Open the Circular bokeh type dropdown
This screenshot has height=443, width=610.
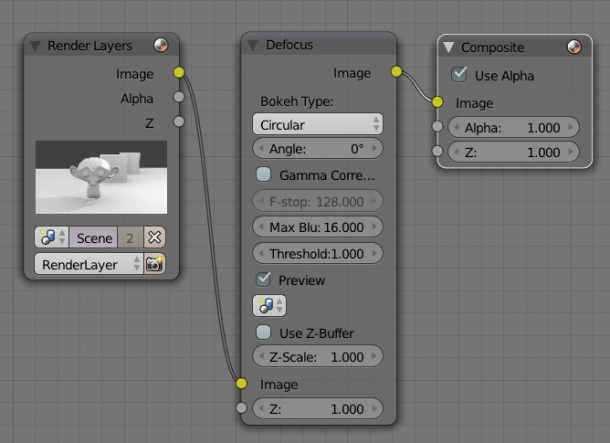317,125
